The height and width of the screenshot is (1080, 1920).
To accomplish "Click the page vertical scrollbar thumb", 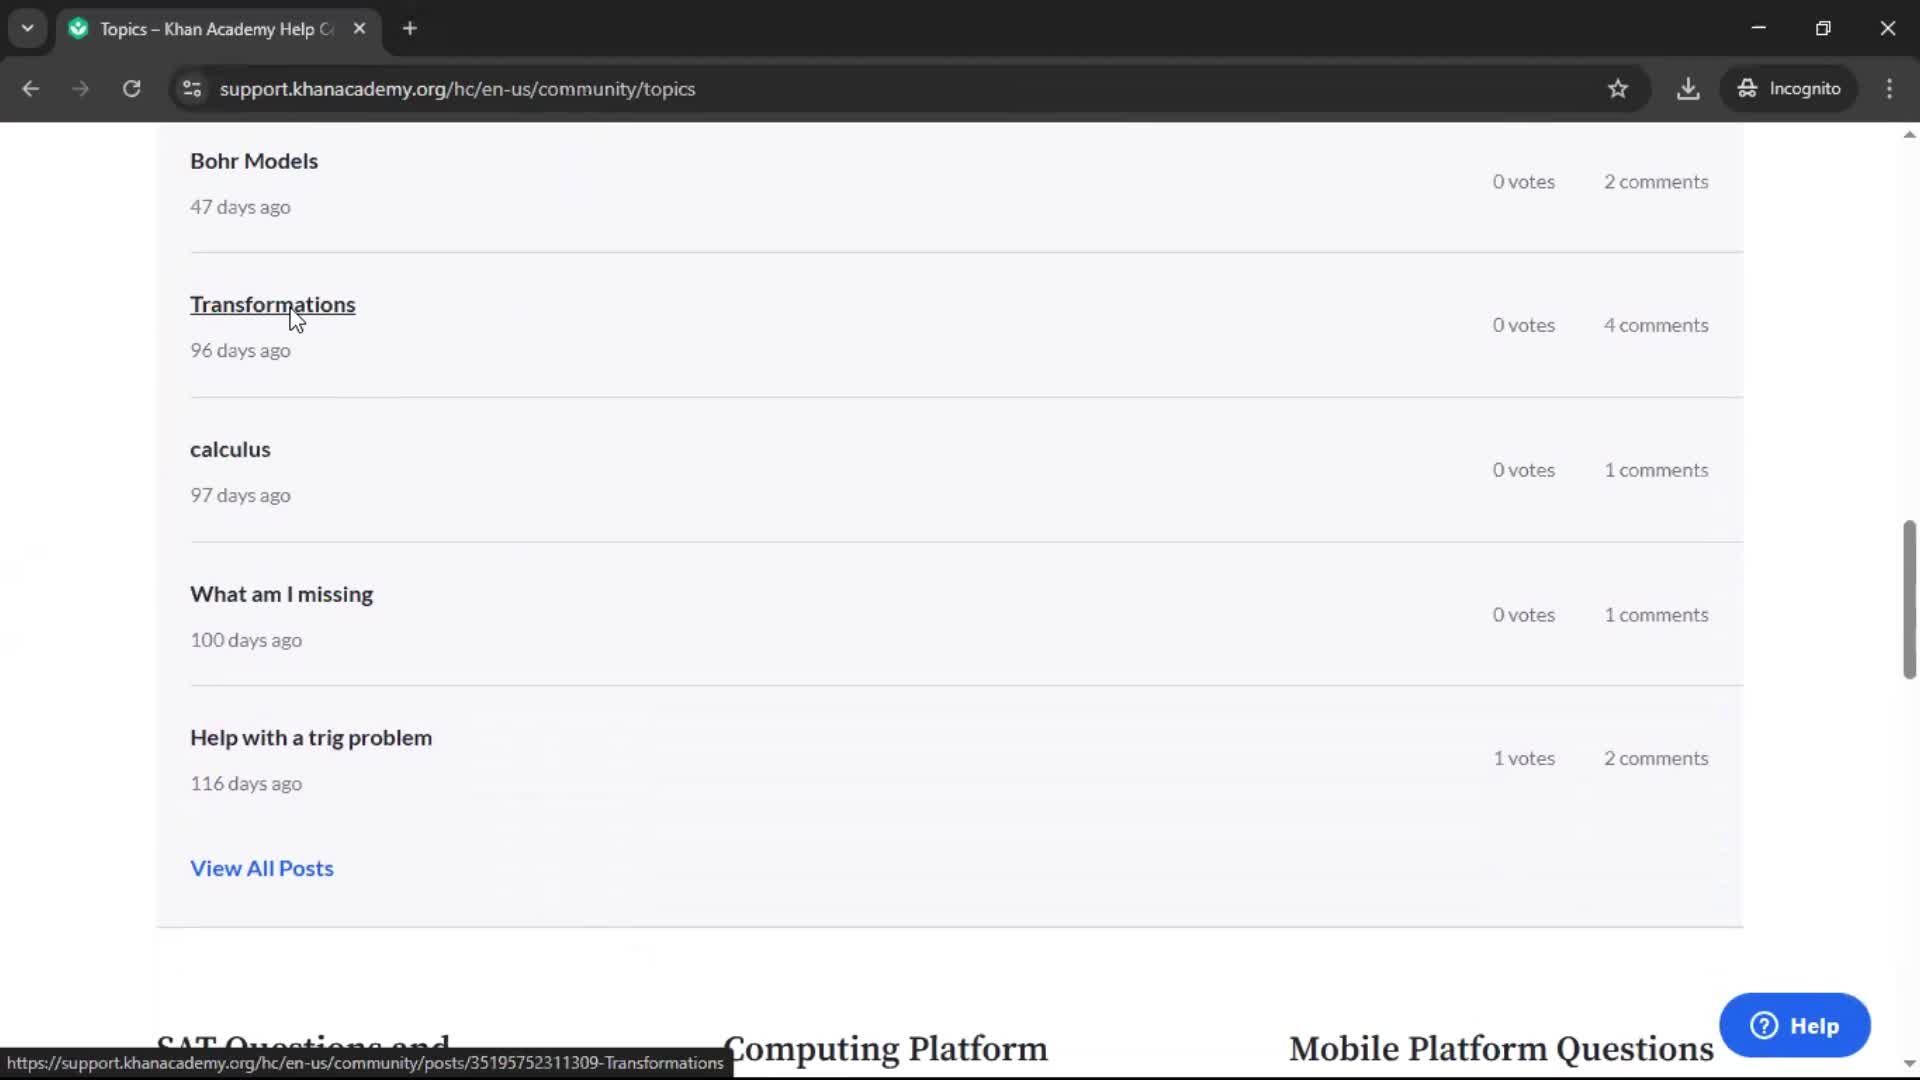I will (1909, 600).
